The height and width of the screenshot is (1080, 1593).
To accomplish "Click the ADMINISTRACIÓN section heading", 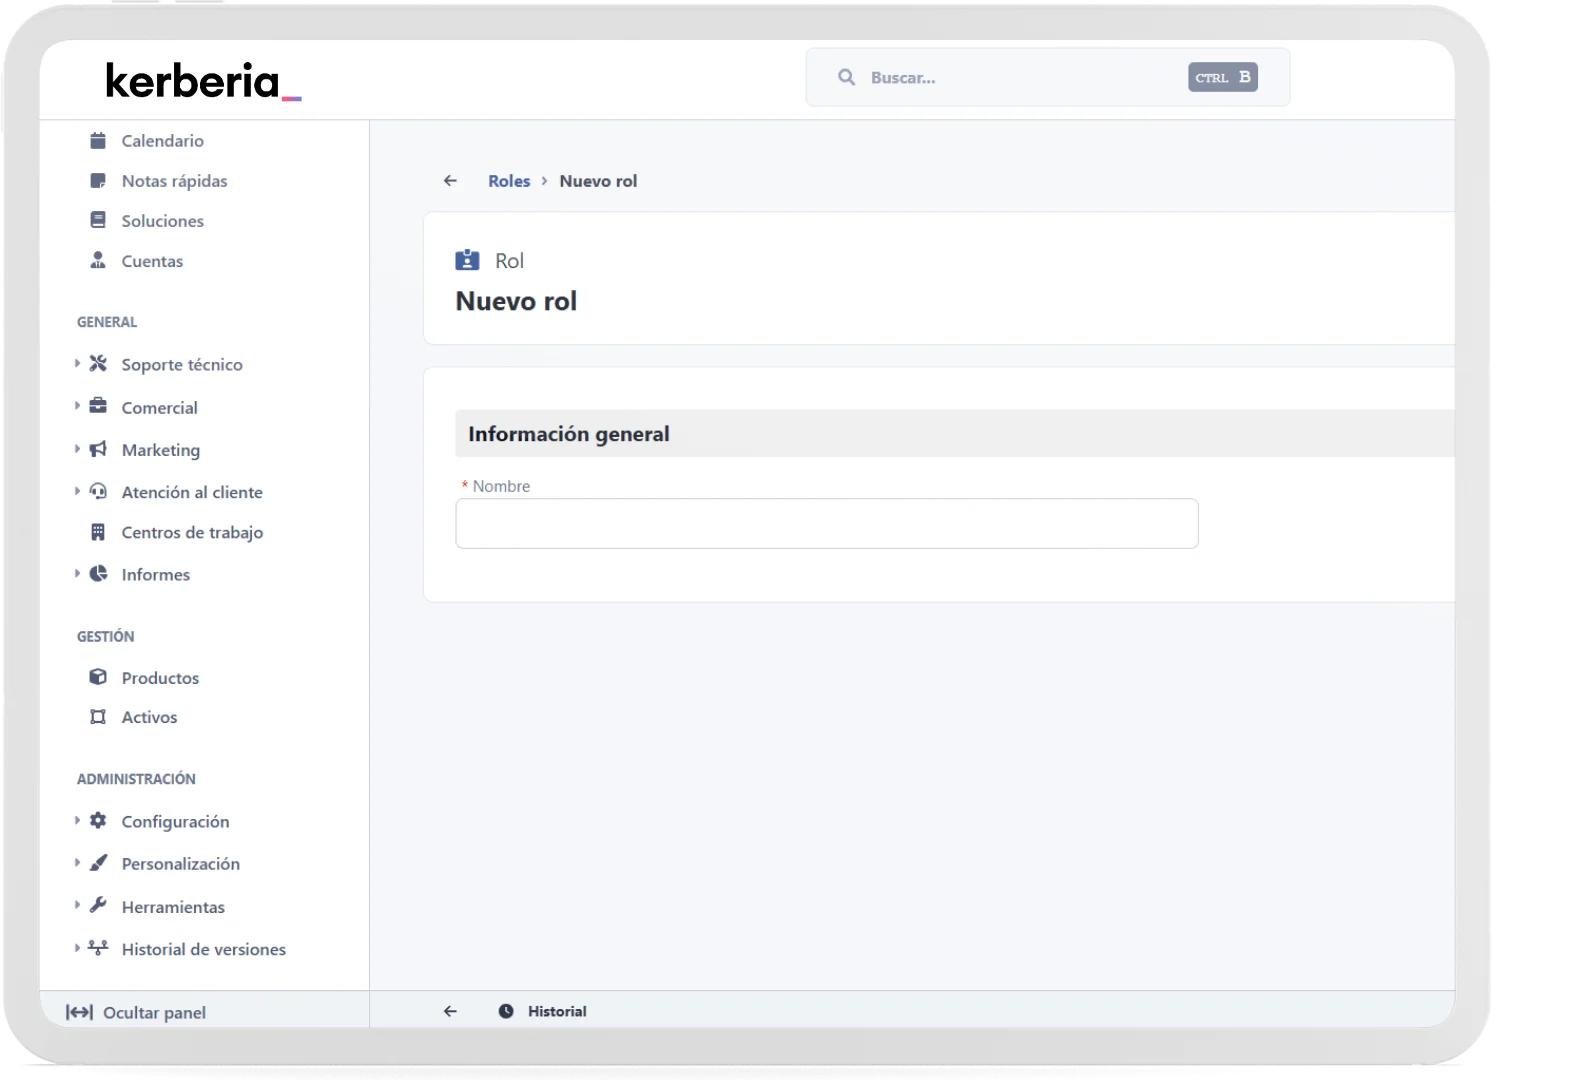I will (x=136, y=778).
